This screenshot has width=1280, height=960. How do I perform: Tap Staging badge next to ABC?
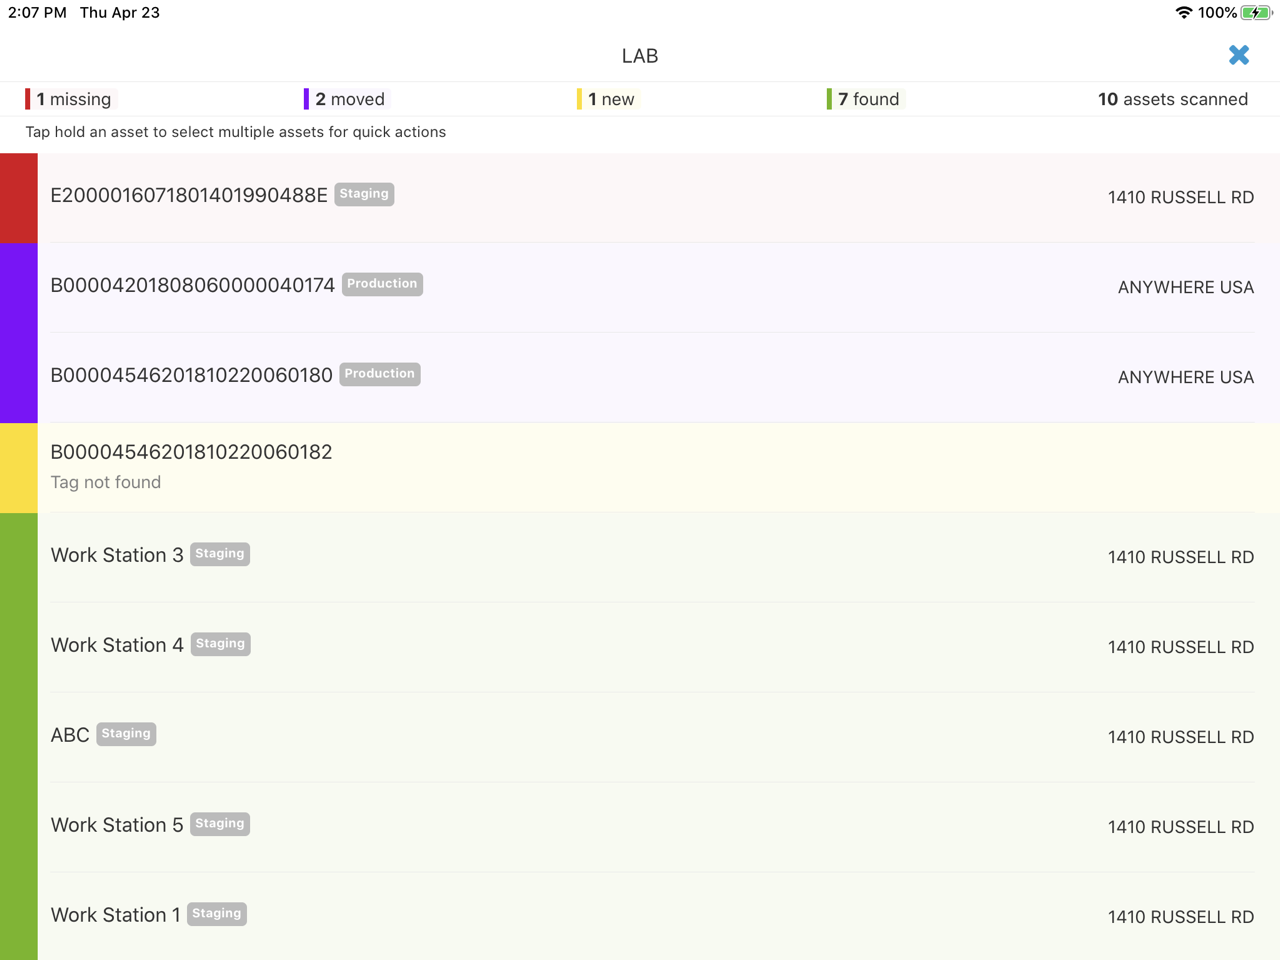(x=126, y=734)
